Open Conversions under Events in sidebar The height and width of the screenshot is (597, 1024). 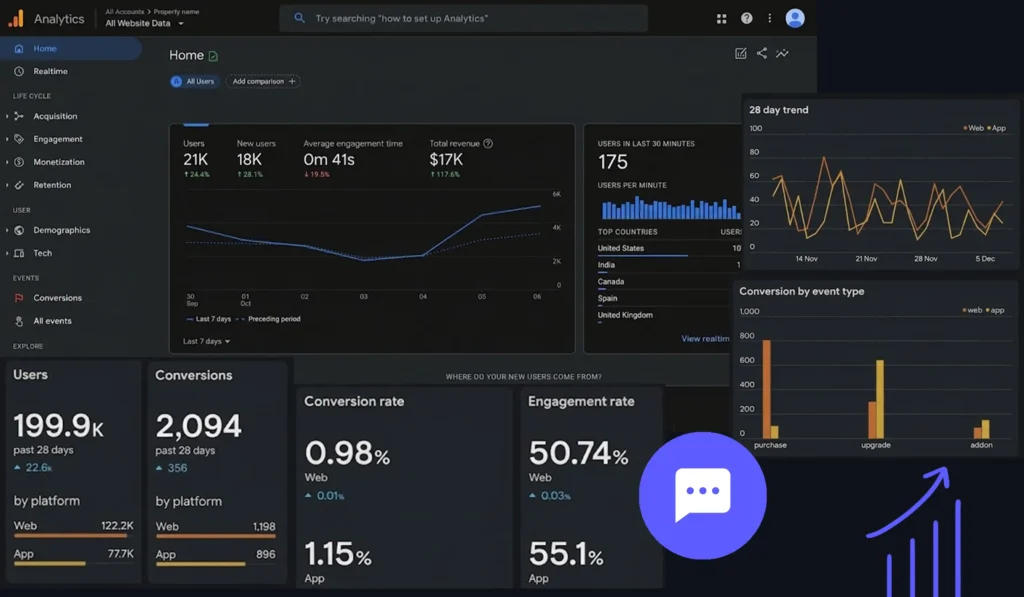[57, 298]
